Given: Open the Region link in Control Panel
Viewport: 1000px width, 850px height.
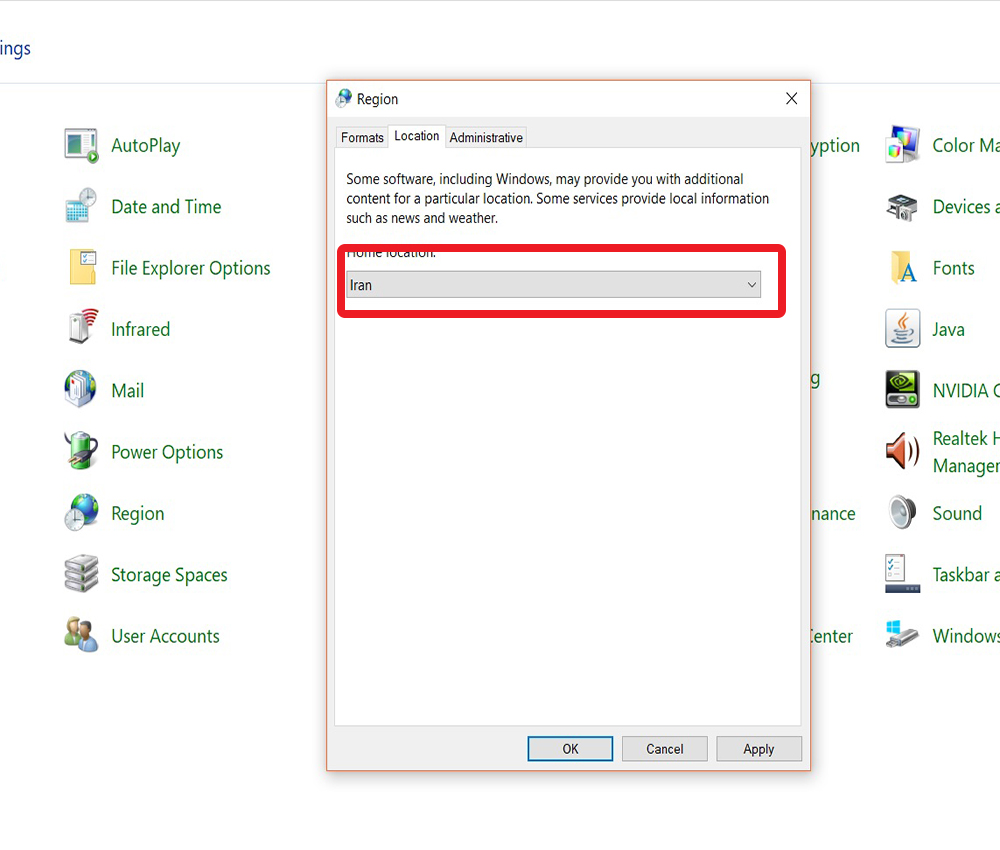Looking at the screenshot, I should [137, 514].
